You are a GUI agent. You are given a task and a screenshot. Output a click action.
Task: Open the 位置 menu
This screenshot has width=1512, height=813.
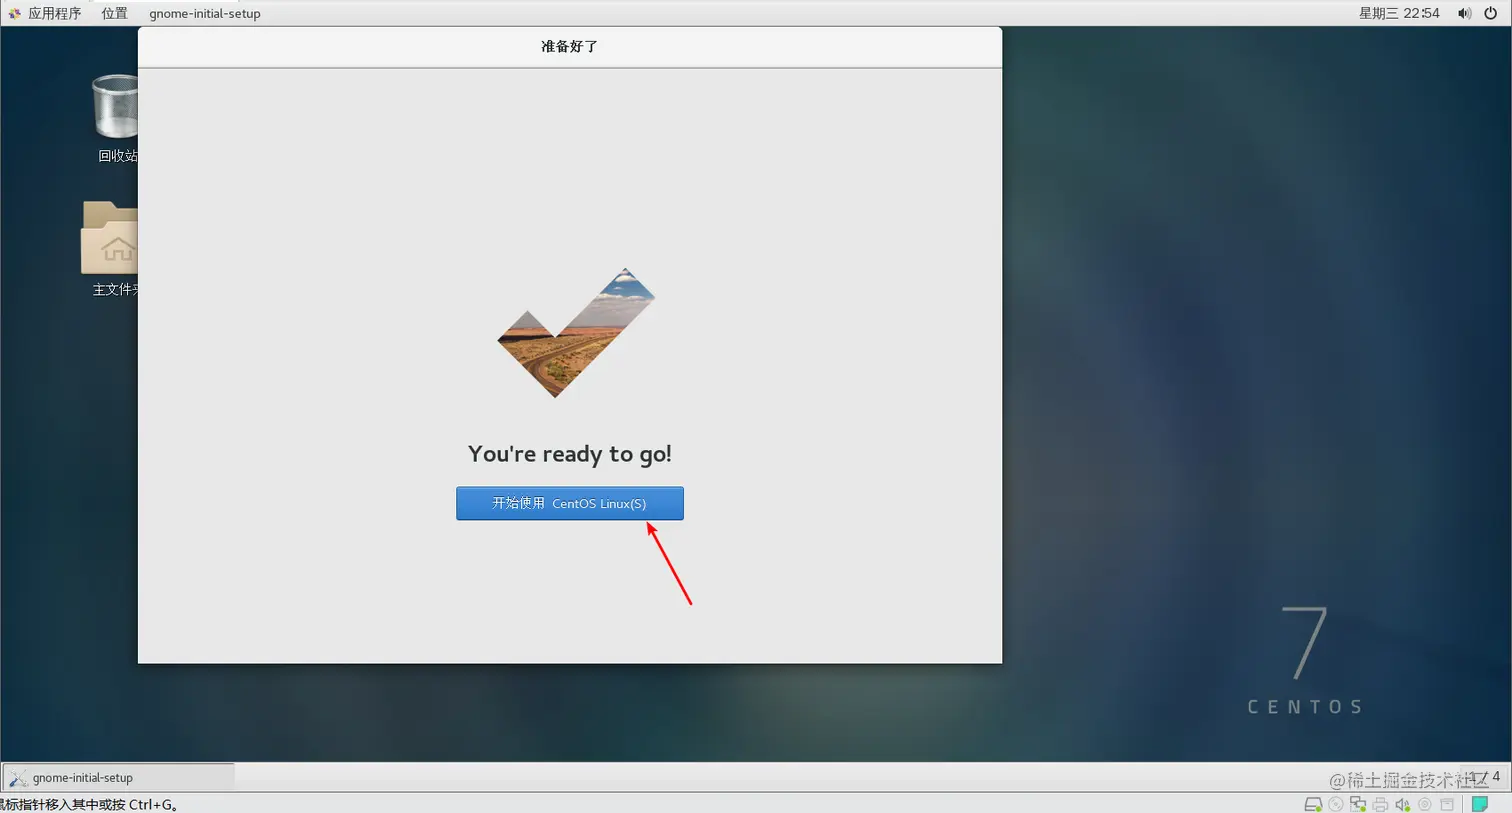pos(115,13)
